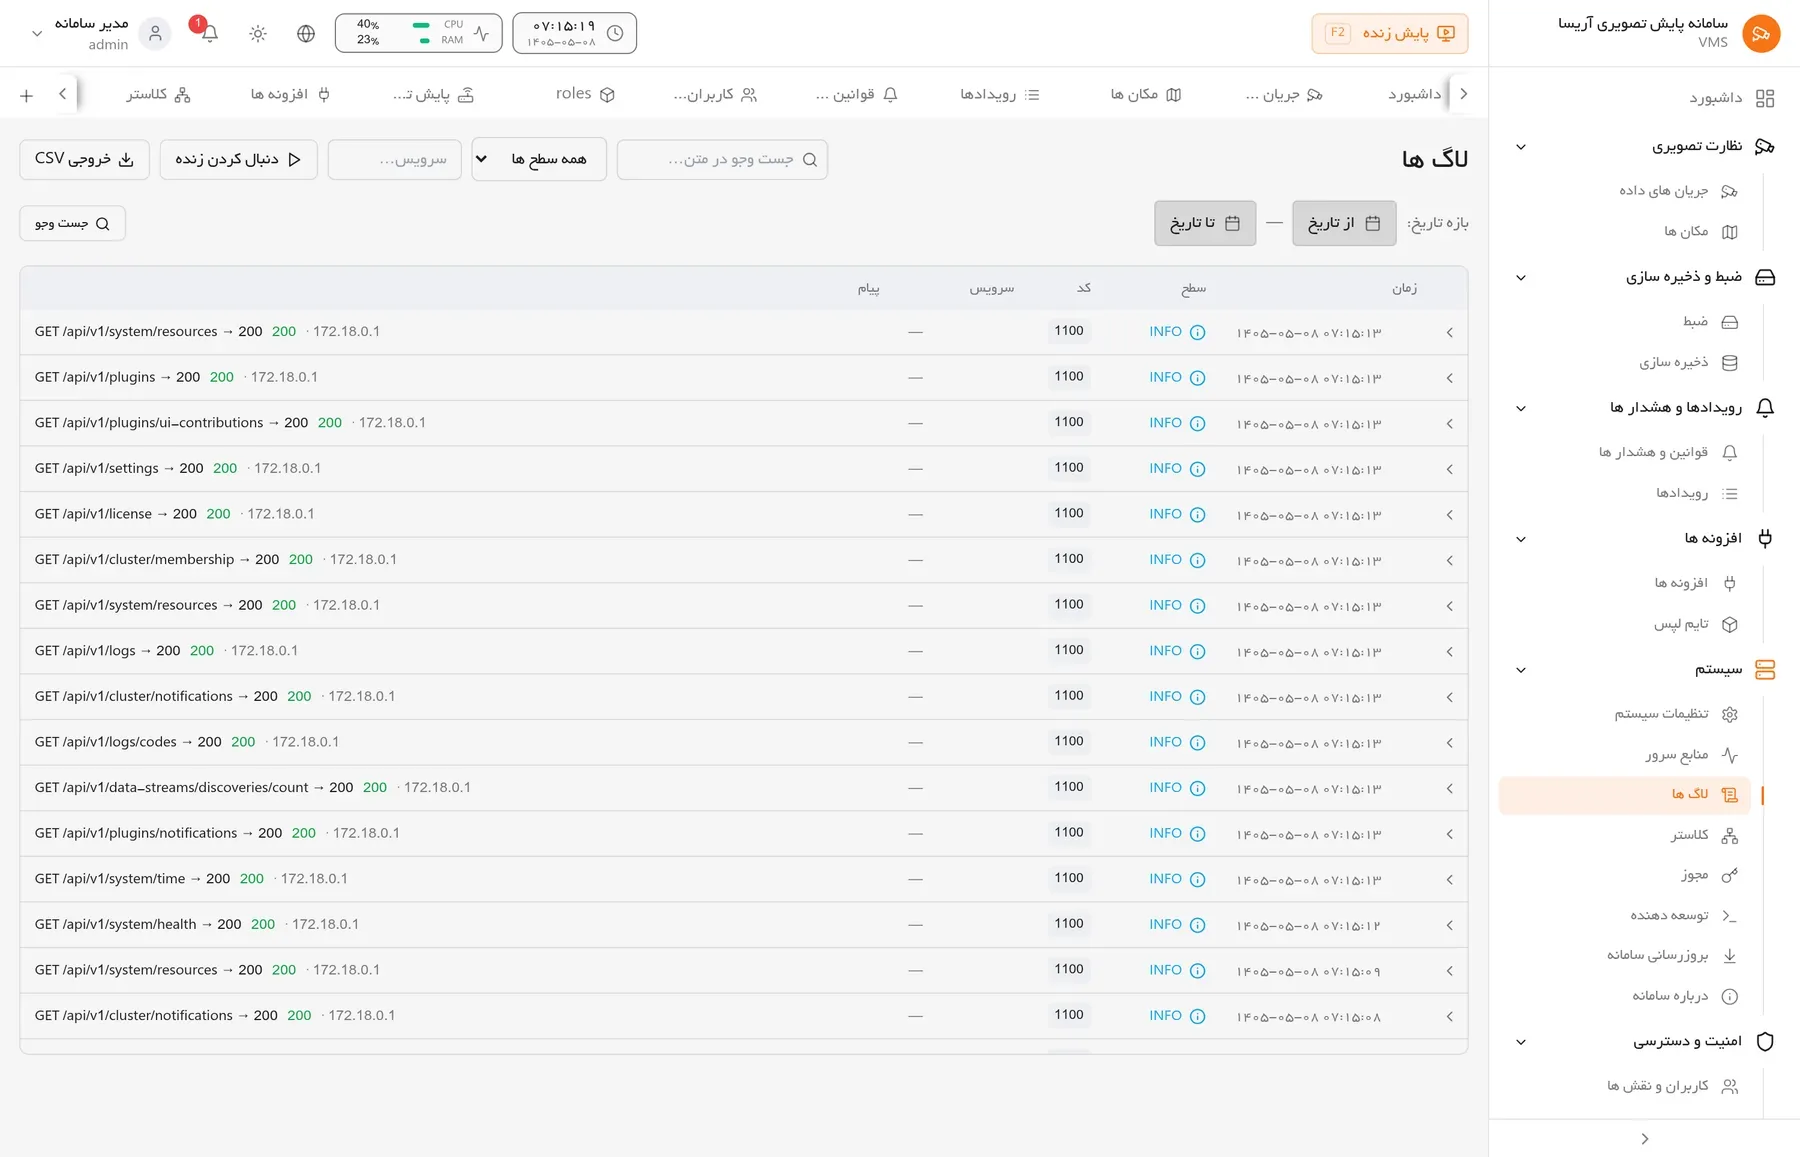This screenshot has height=1157, width=1800.
Task: Open user menu chevron beside admin
Action: [x=37, y=33]
